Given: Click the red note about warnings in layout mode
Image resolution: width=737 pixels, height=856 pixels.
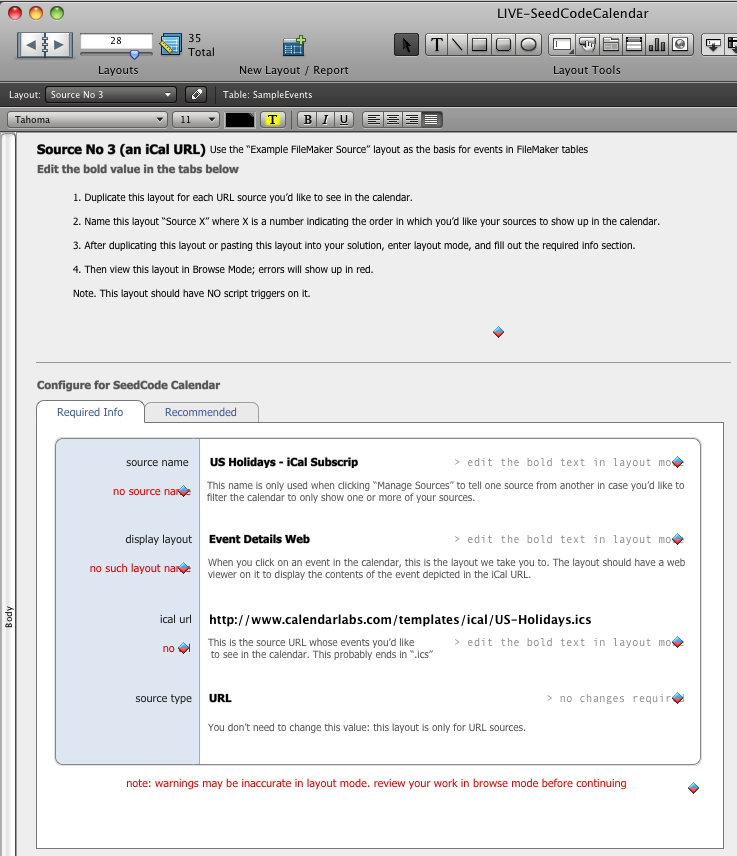Looking at the screenshot, I should (x=376, y=783).
